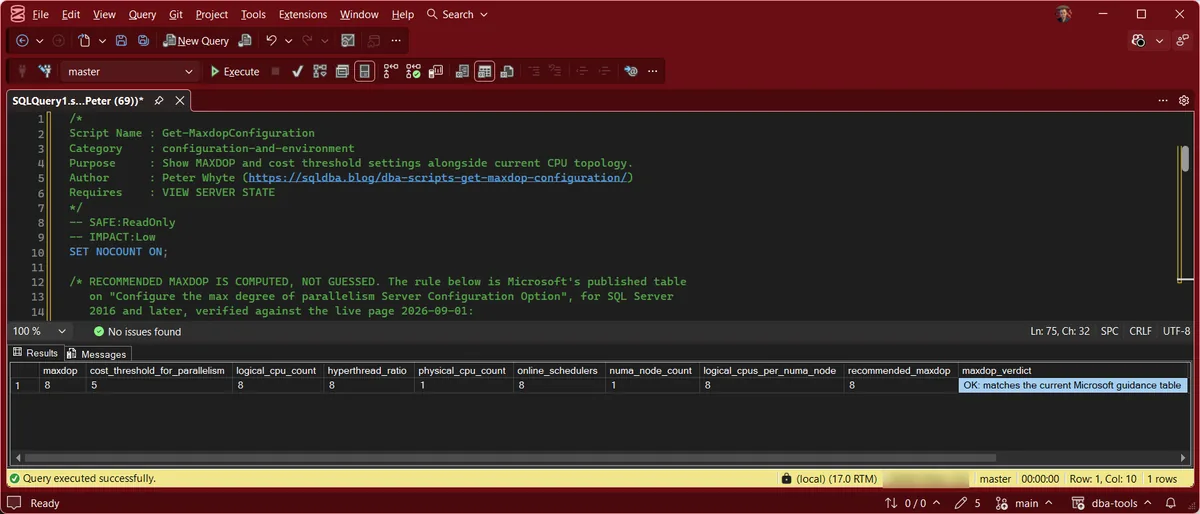Screen dimensions: 1200x514
Task: Click the Change Connection icon
Action: (x=44, y=72)
